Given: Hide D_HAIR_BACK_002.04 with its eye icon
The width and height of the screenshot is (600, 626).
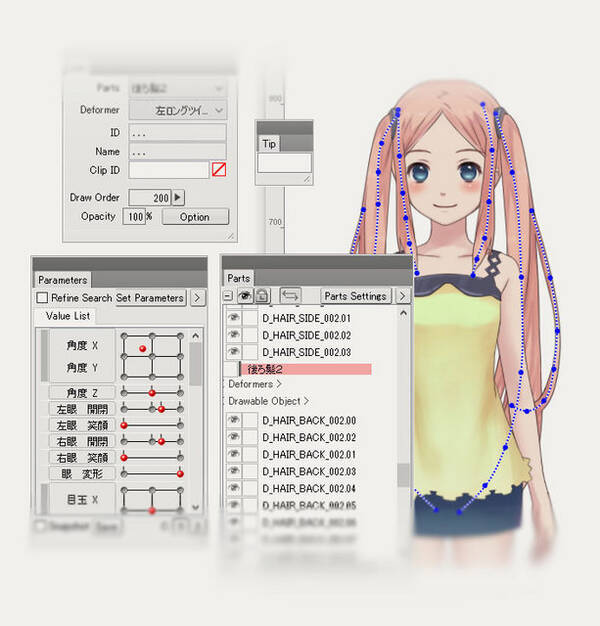Looking at the screenshot, I should click(234, 488).
